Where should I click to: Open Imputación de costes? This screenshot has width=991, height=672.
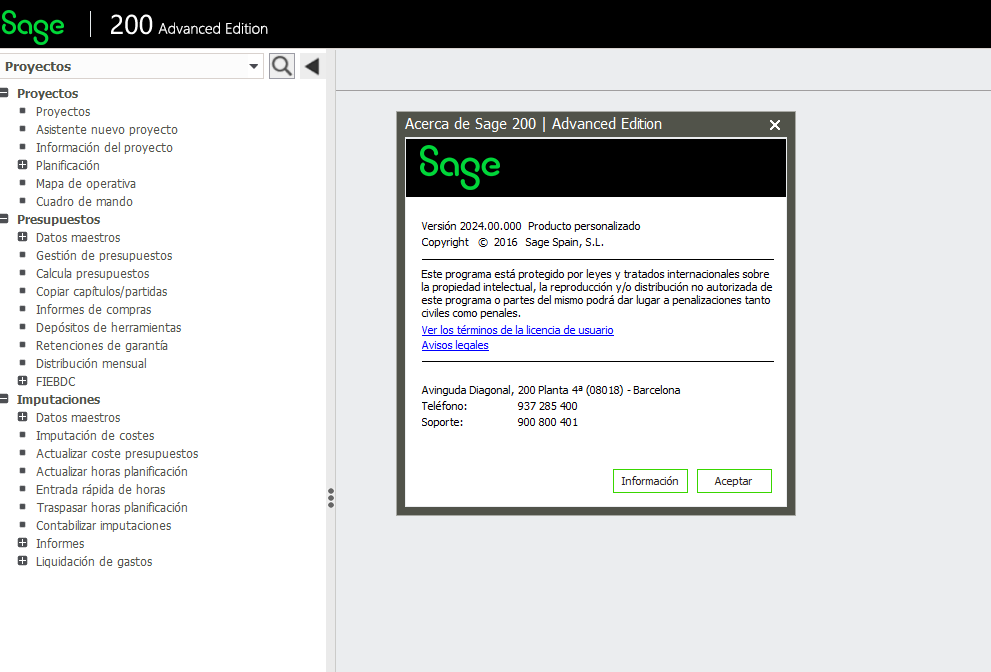tap(95, 436)
